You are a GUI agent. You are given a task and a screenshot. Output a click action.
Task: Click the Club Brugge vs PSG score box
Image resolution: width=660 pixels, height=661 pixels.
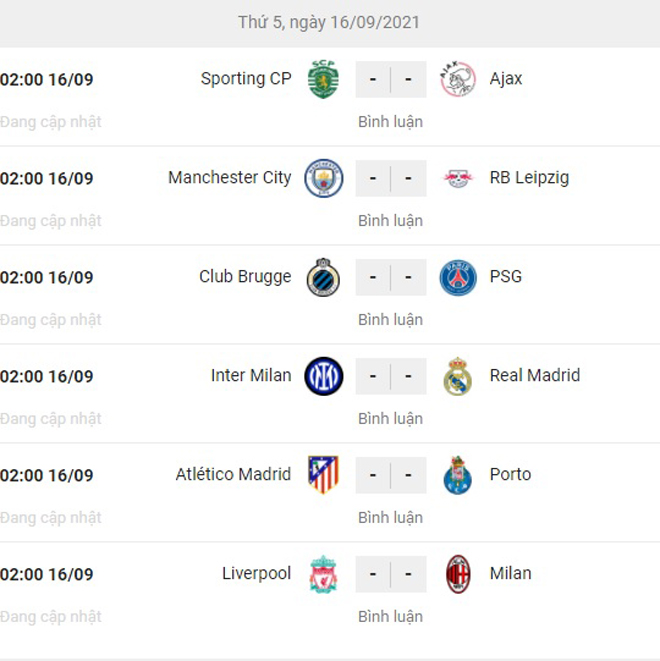(390, 277)
